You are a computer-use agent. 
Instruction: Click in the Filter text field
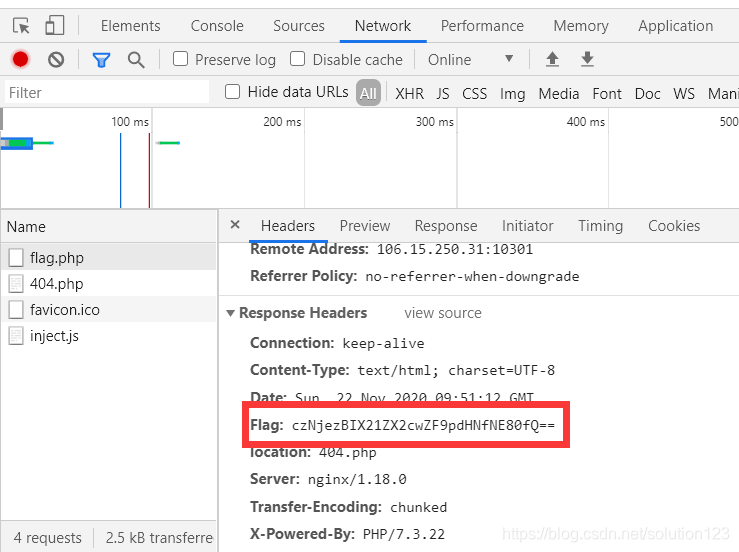tap(107, 92)
